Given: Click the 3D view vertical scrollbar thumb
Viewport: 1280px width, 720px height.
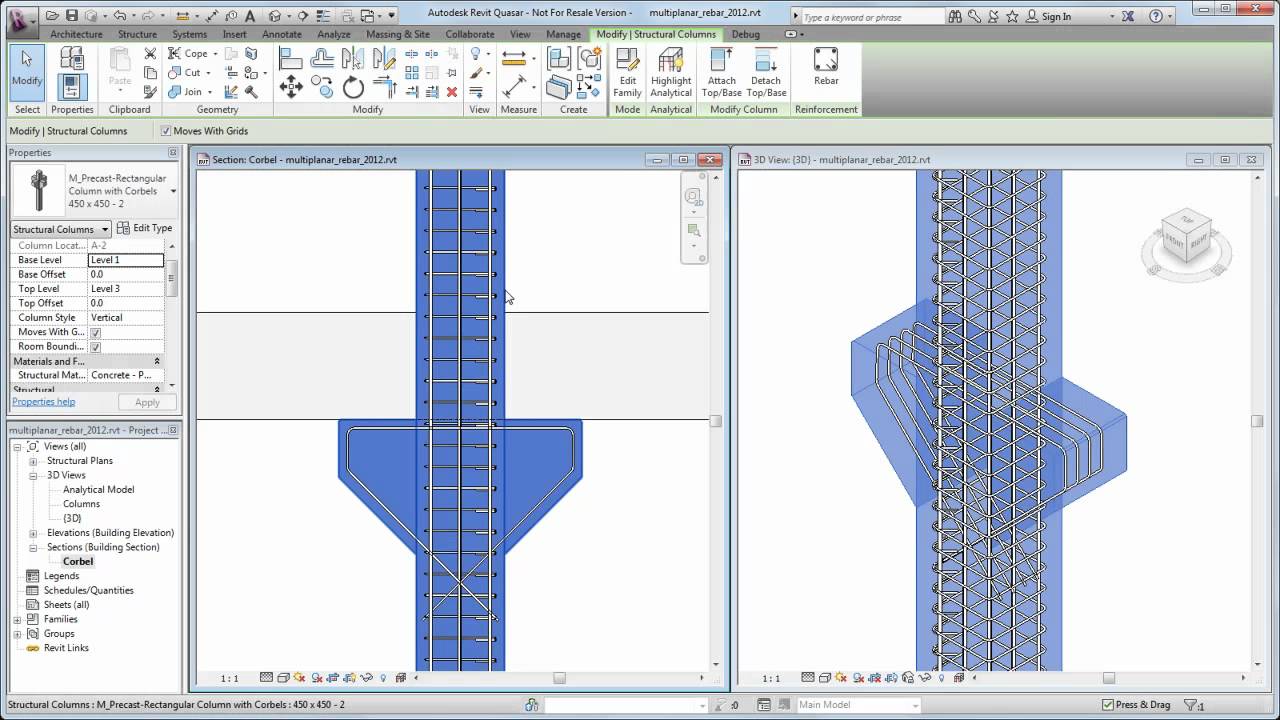Looking at the screenshot, I should coord(1257,421).
